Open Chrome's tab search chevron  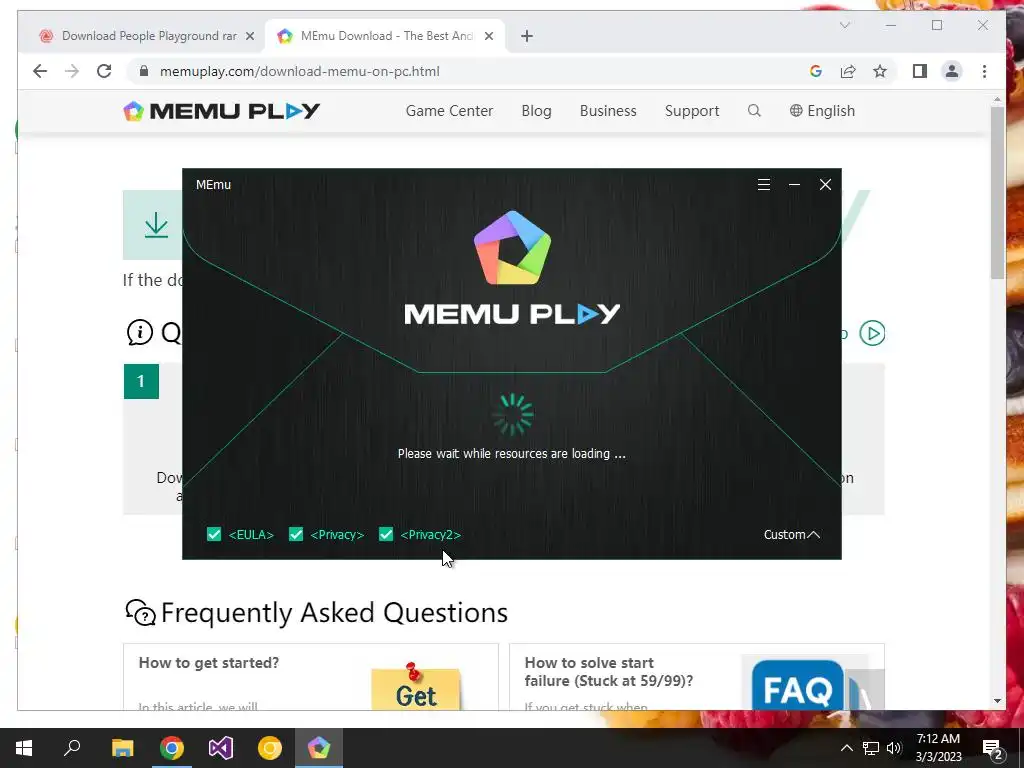pyautogui.click(x=844, y=25)
